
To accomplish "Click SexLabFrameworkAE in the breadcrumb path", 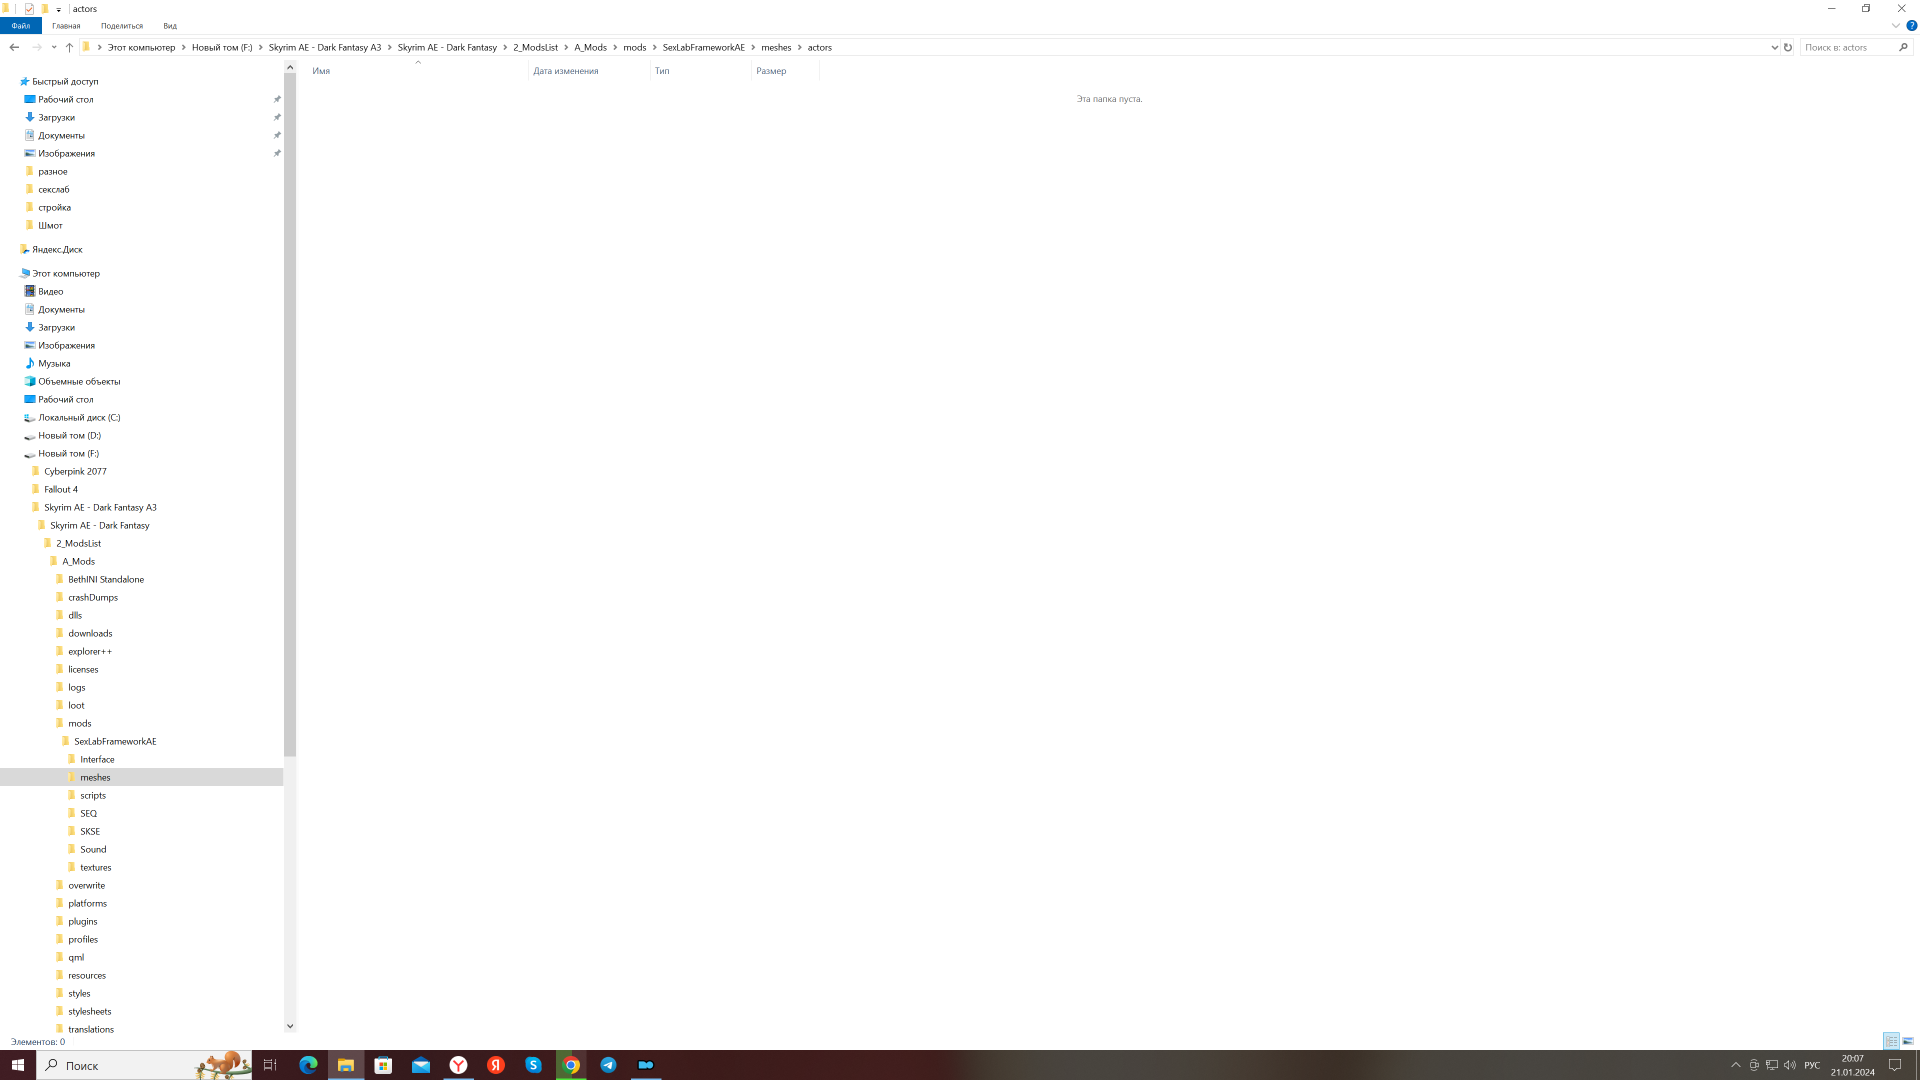I will click(703, 47).
